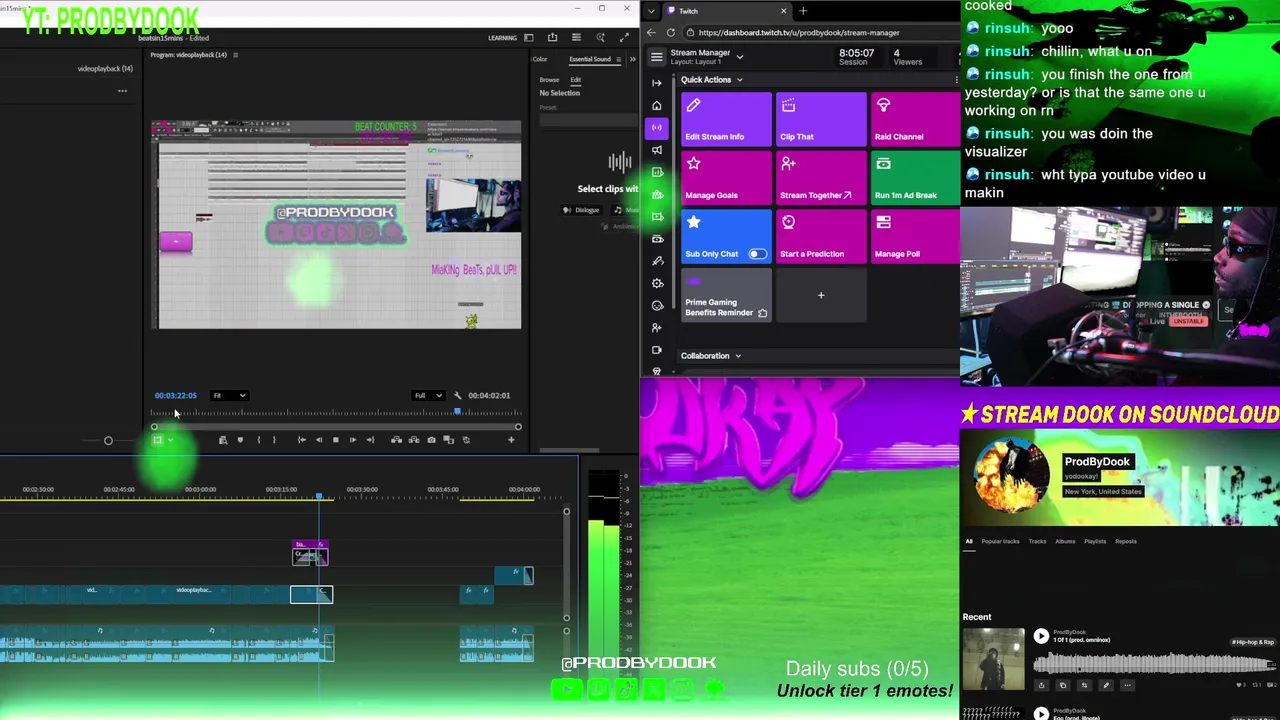Open the Fit zoom level dropdown

[229, 395]
